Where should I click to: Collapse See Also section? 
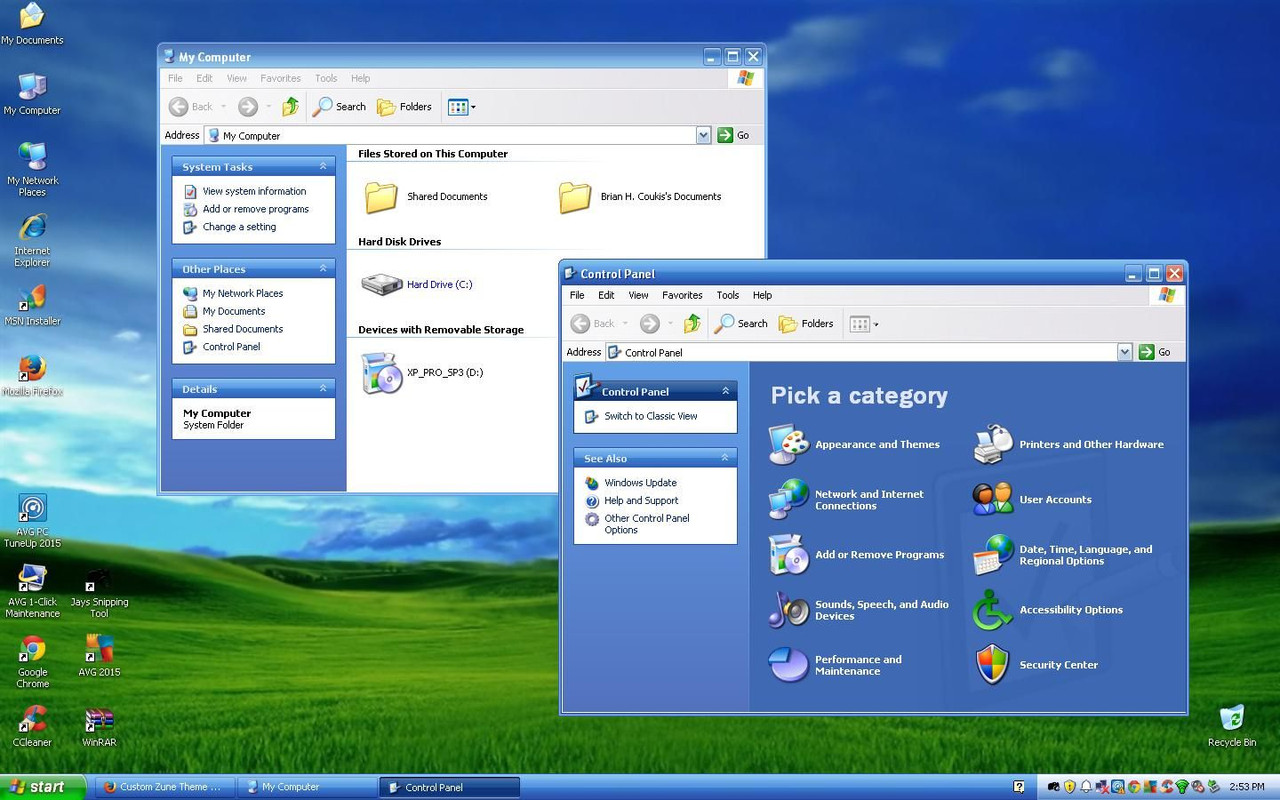[x=725, y=457]
